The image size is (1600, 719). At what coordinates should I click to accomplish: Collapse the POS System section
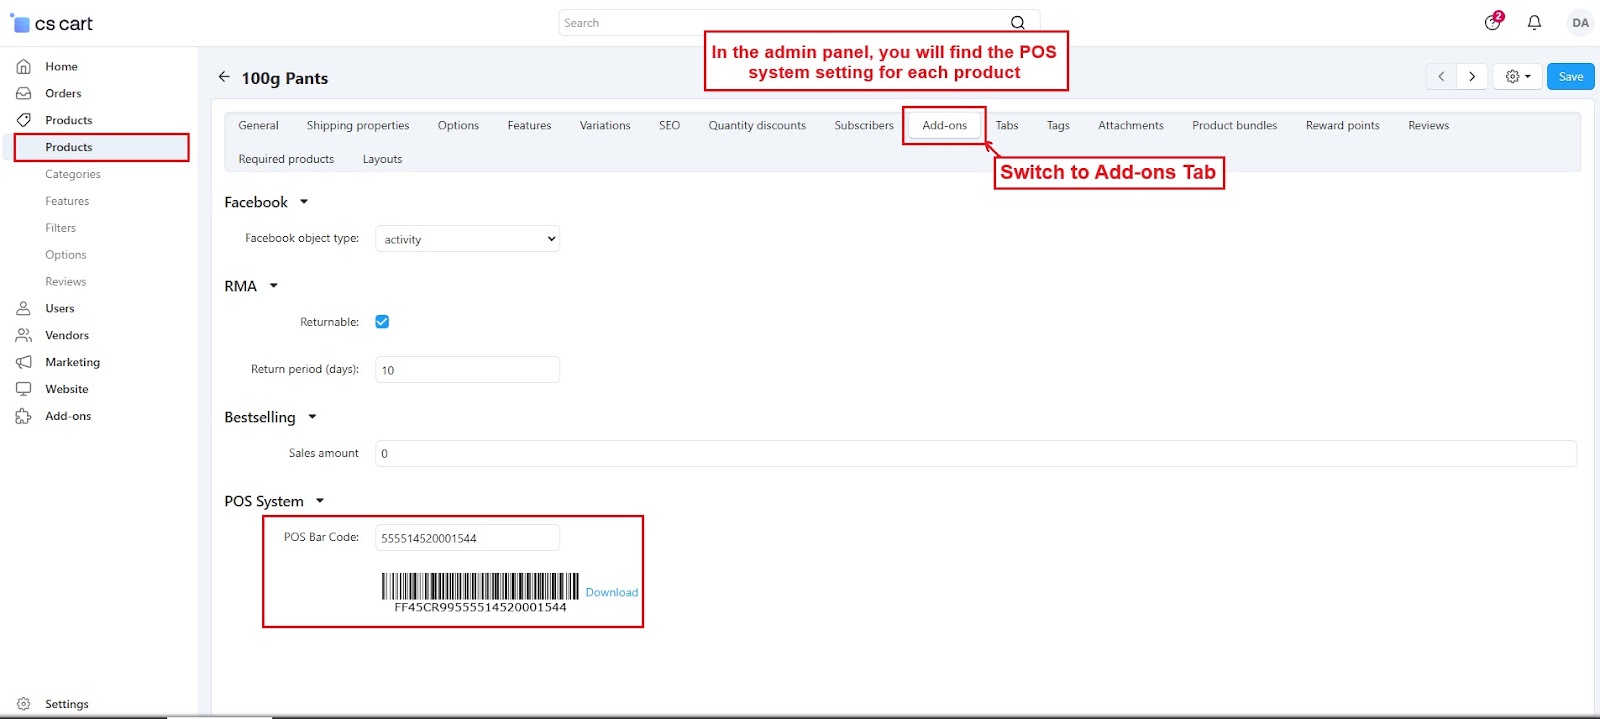(320, 501)
